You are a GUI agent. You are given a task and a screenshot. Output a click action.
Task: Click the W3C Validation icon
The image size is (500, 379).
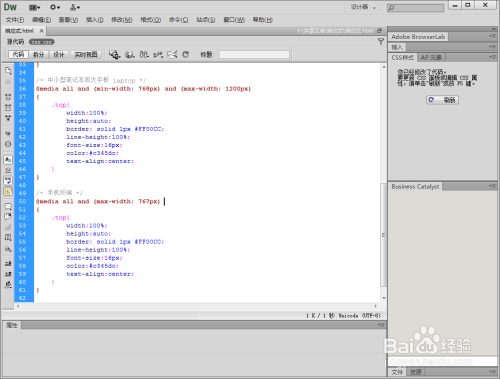pos(158,54)
